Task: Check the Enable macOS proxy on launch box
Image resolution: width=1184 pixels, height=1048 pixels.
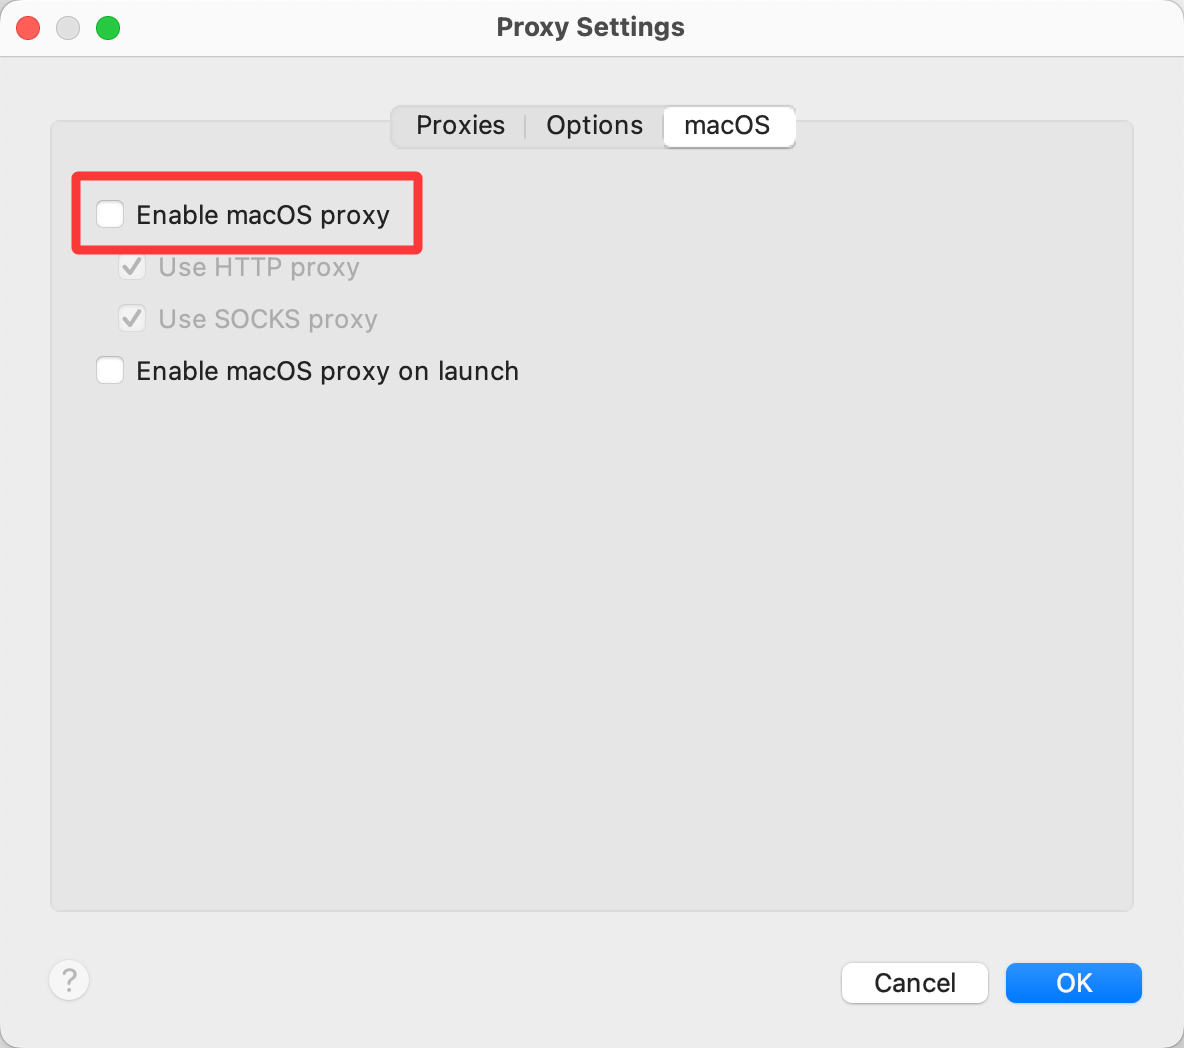Action: pos(110,371)
